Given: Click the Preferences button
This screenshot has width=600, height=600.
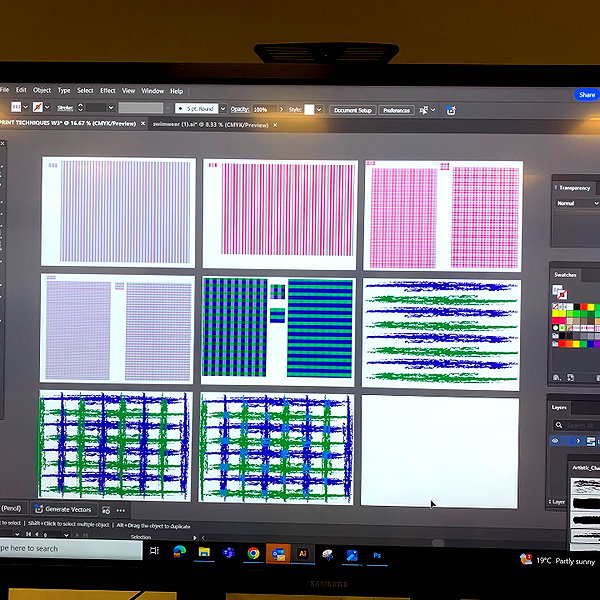Looking at the screenshot, I should tap(396, 111).
